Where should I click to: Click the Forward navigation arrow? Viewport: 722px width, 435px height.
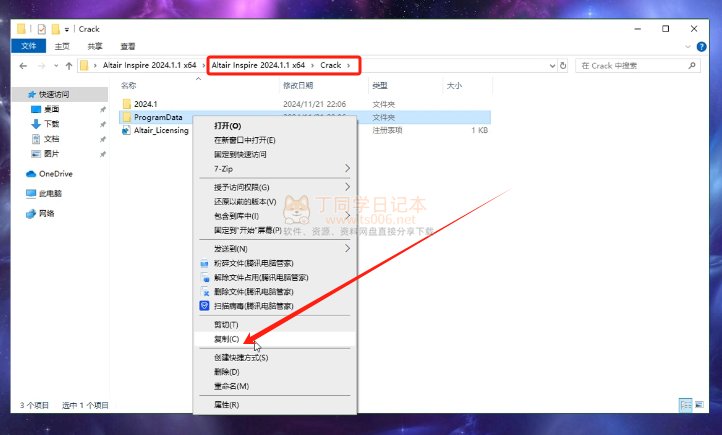tap(41, 66)
